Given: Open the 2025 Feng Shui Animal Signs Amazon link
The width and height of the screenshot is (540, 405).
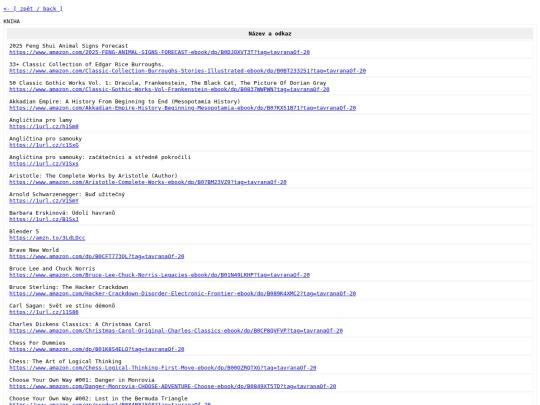Looking at the screenshot, I should tap(159, 52).
